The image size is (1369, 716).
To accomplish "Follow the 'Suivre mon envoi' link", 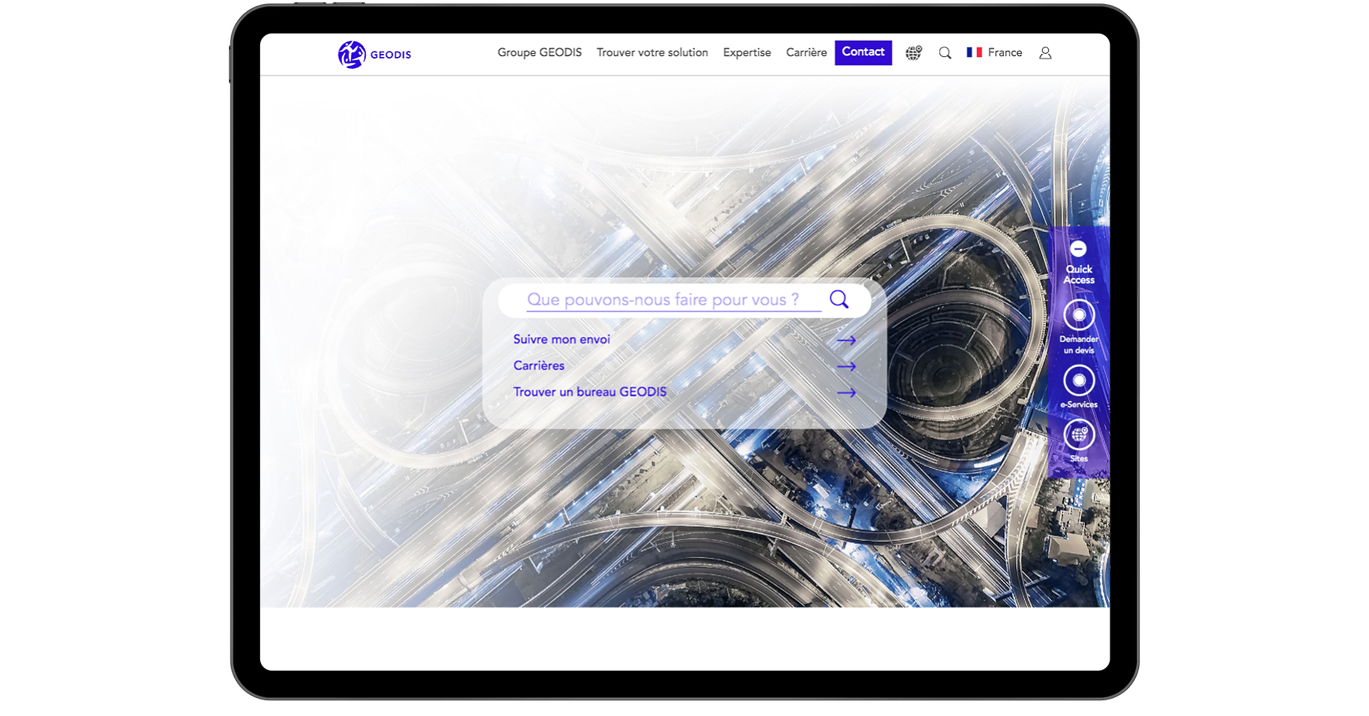I will point(561,340).
